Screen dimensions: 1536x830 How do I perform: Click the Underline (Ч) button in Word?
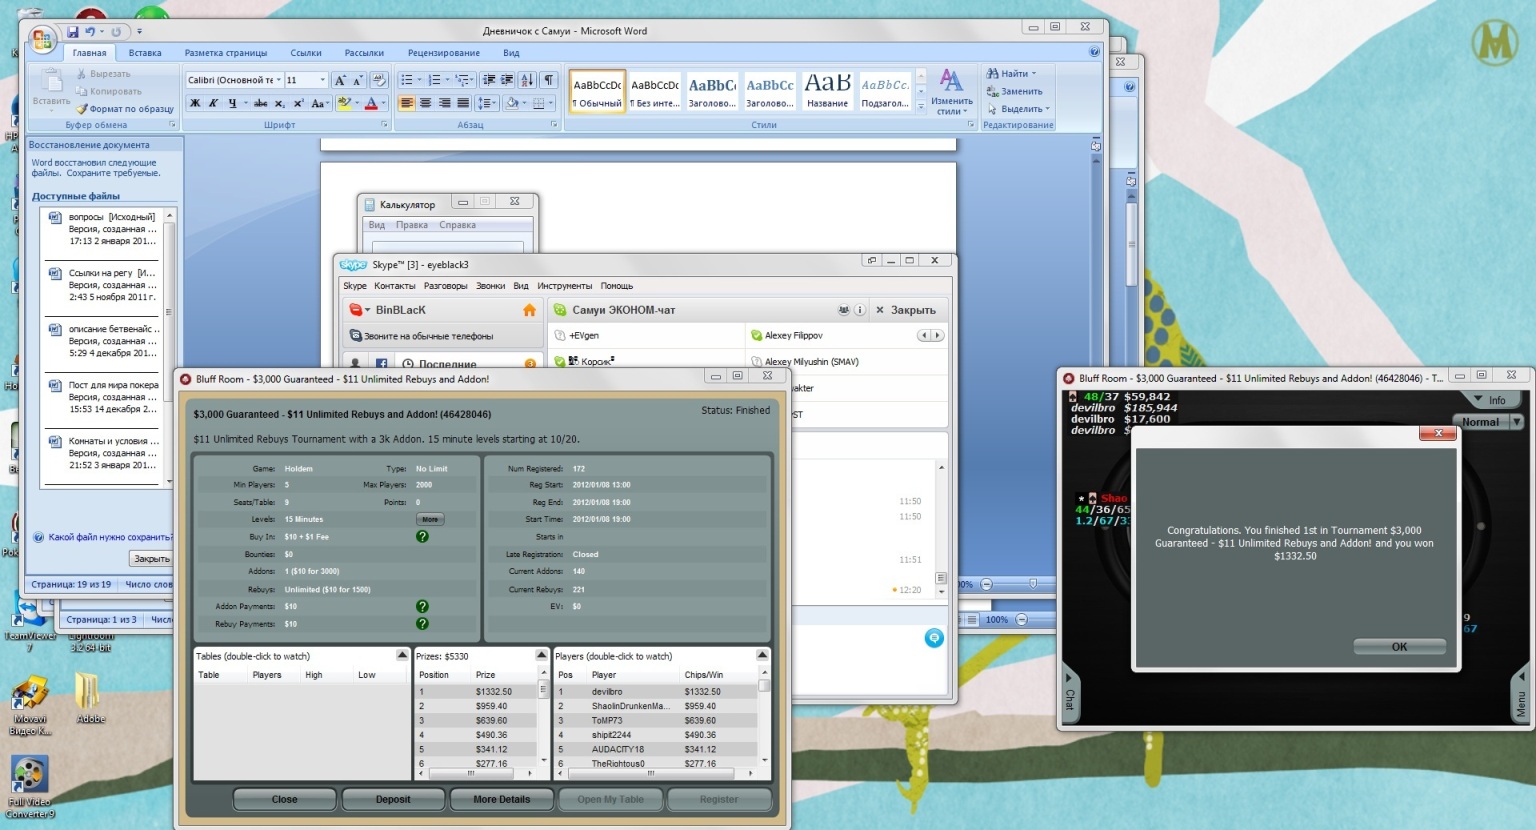coord(232,103)
